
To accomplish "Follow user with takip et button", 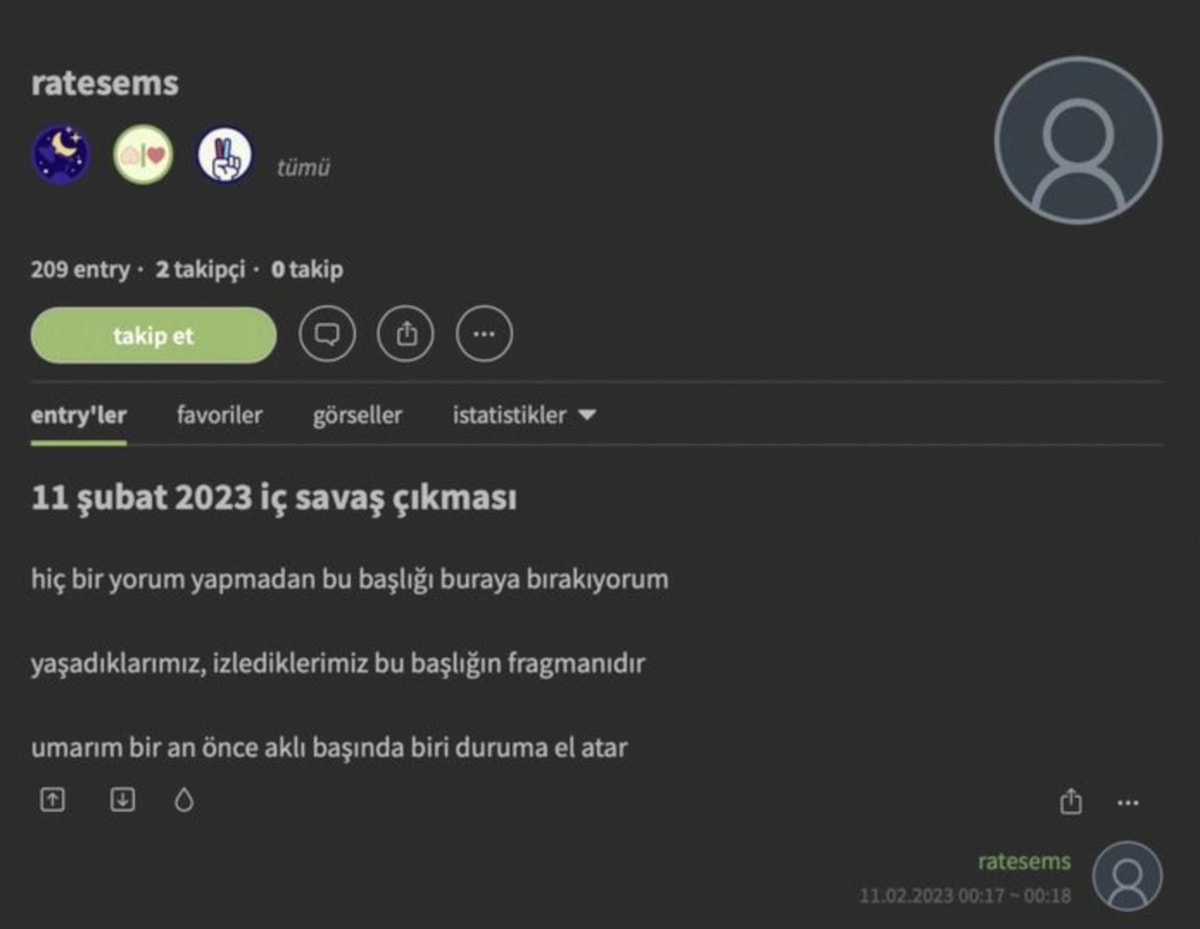I will 154,336.
